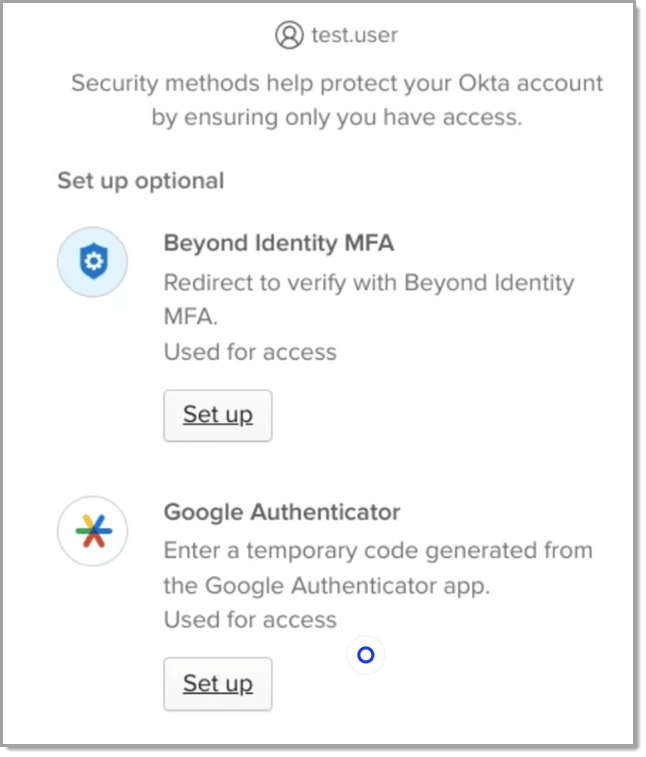Click "Redirect to verify with Beyond Identity" text
The height and width of the screenshot is (757, 646).
(x=369, y=282)
